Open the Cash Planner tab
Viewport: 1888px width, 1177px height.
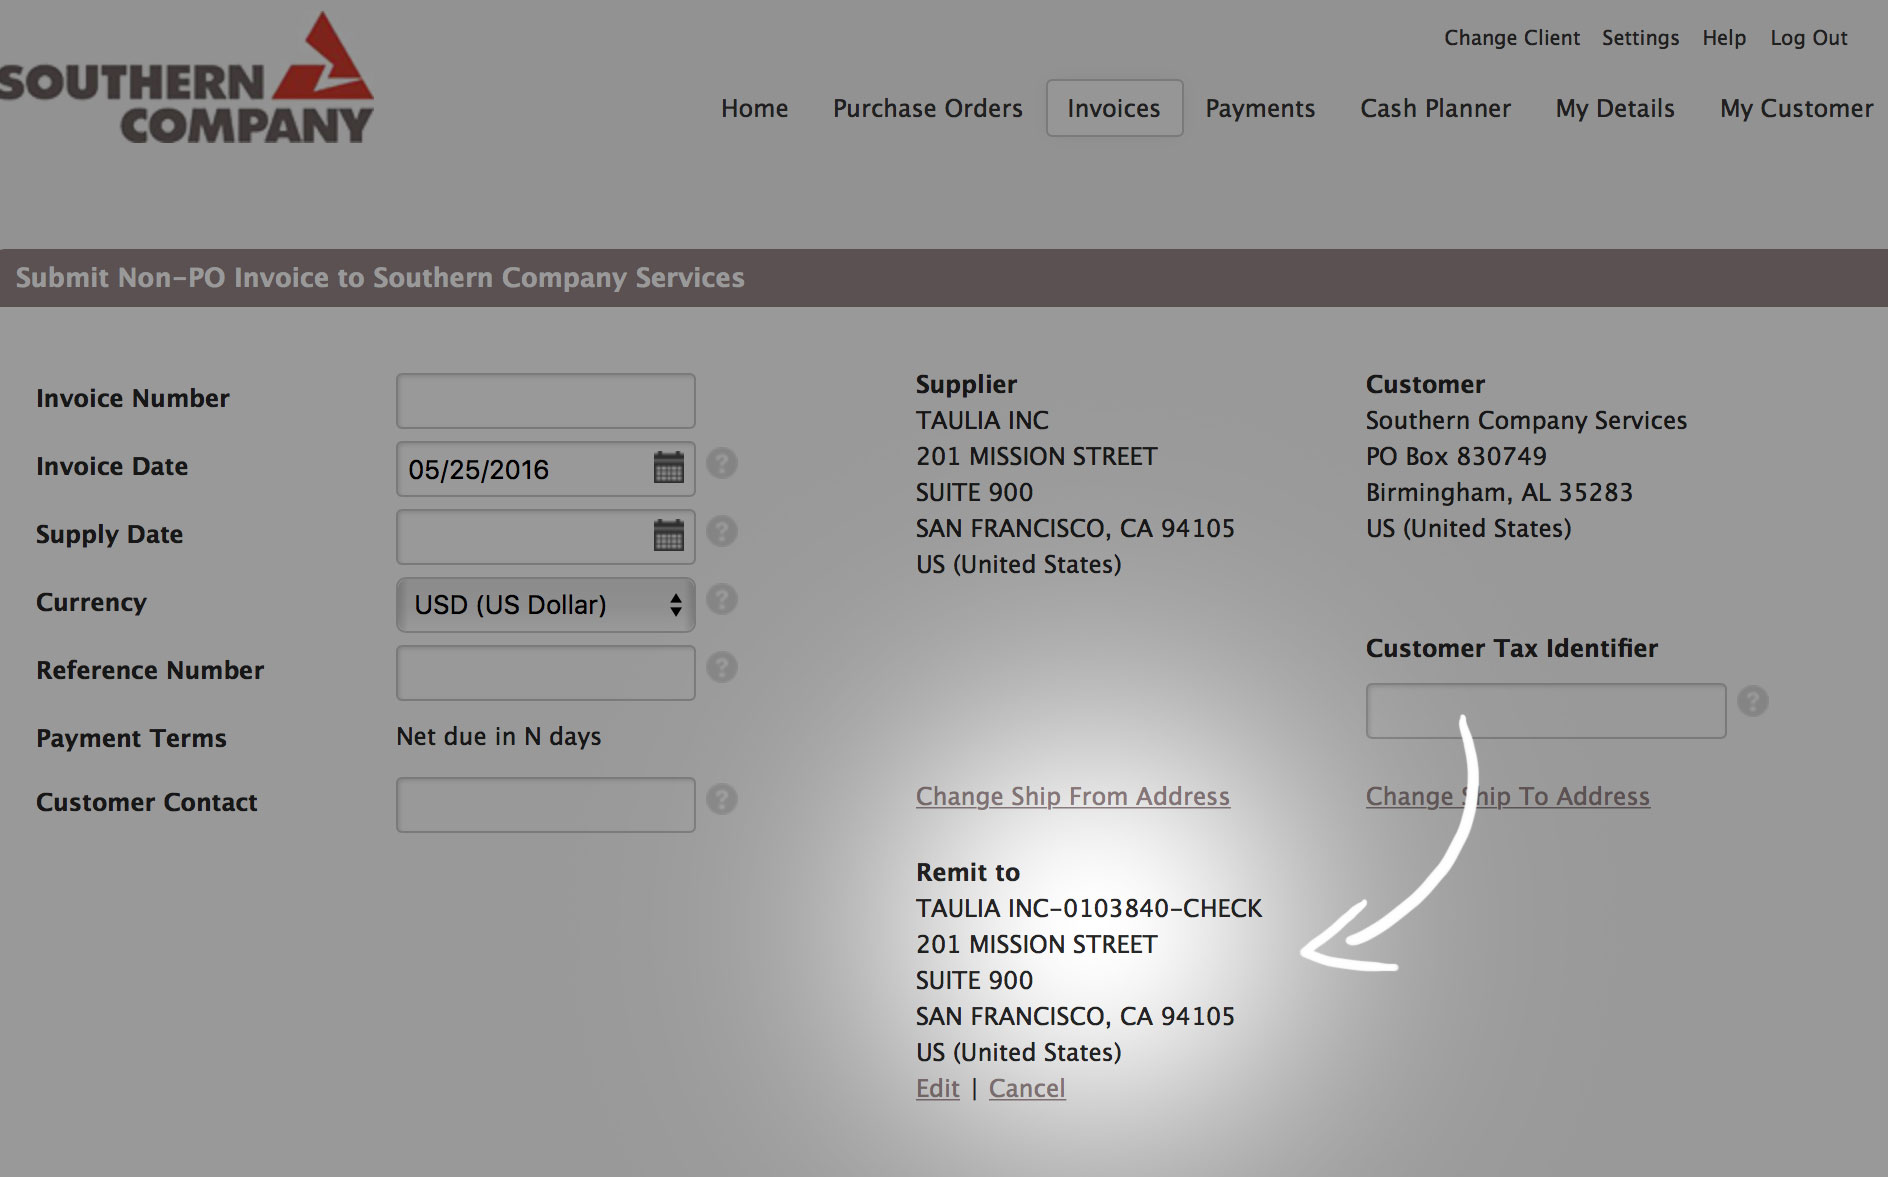point(1435,108)
